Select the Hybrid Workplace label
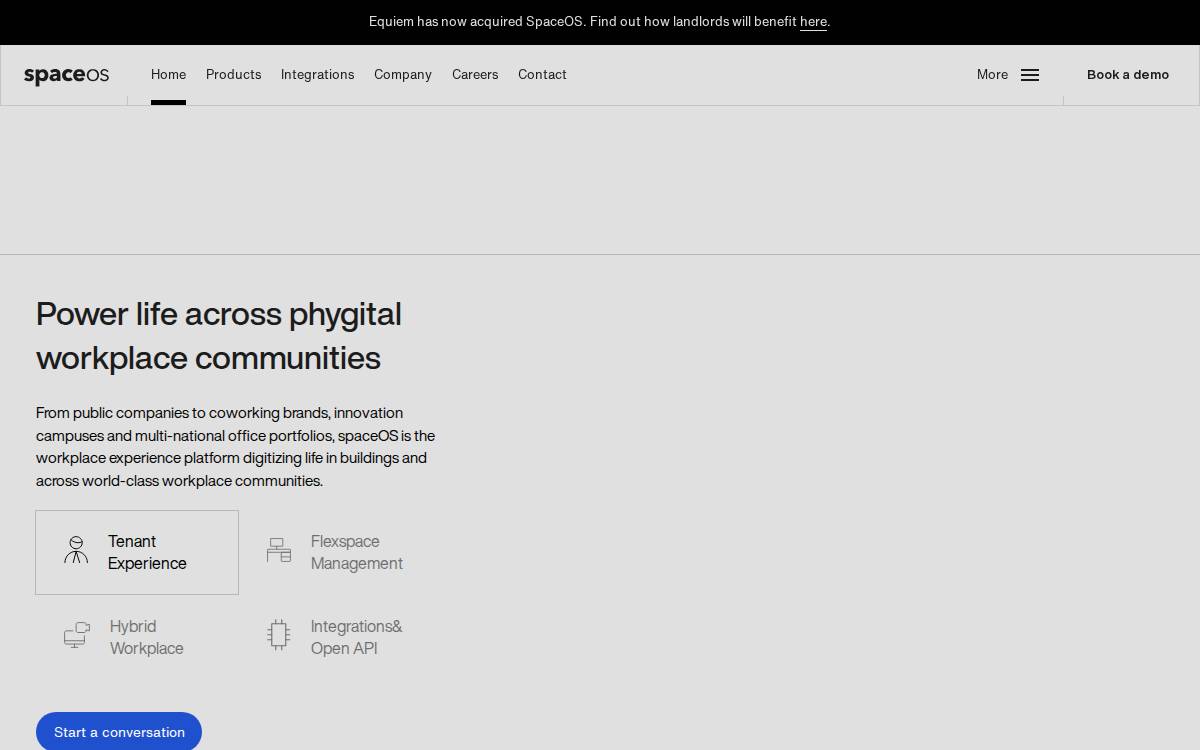 pos(147,637)
